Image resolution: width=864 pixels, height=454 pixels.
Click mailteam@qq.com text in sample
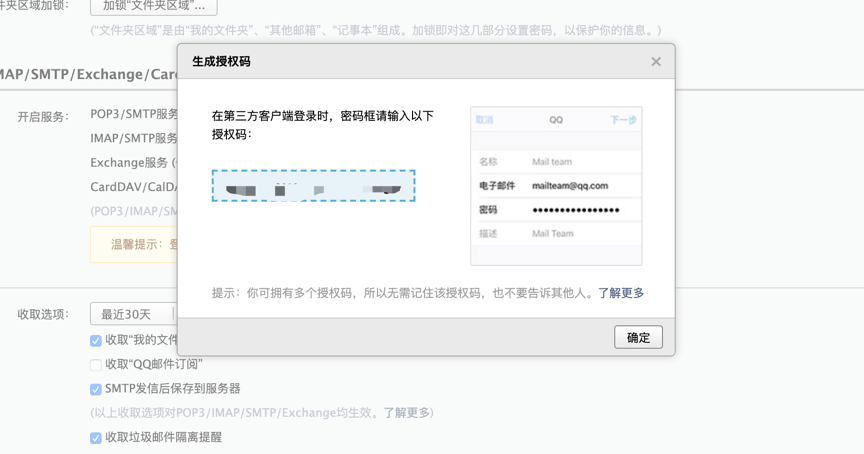point(570,186)
